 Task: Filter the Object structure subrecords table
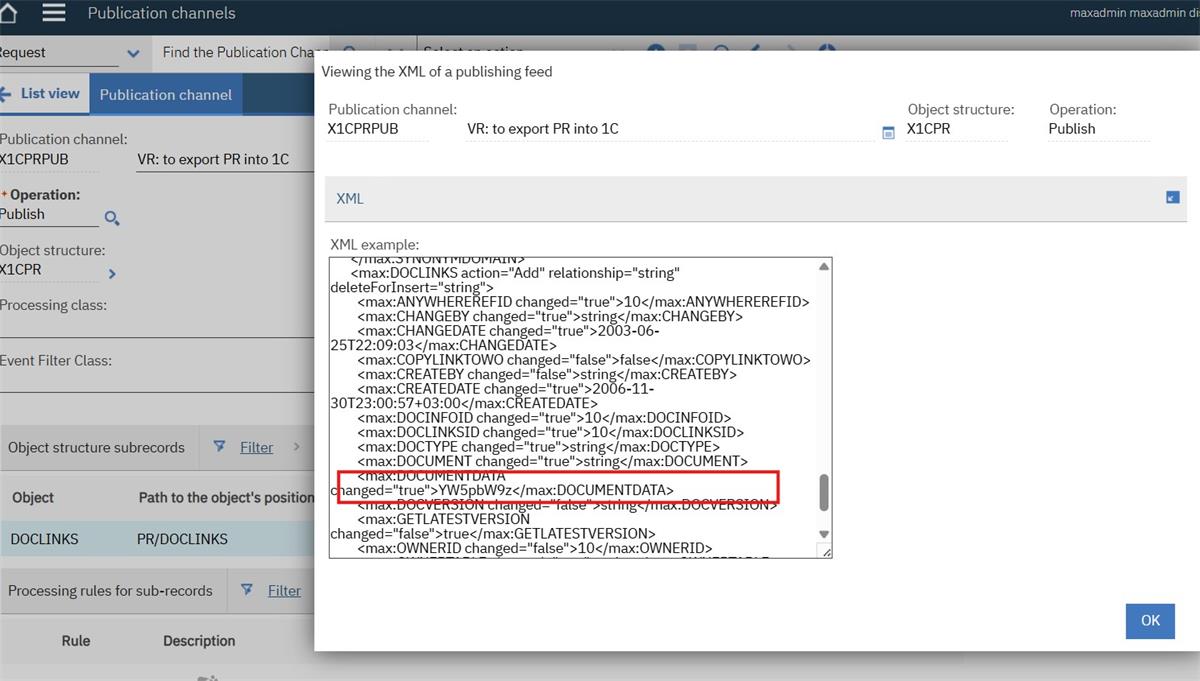pos(256,447)
